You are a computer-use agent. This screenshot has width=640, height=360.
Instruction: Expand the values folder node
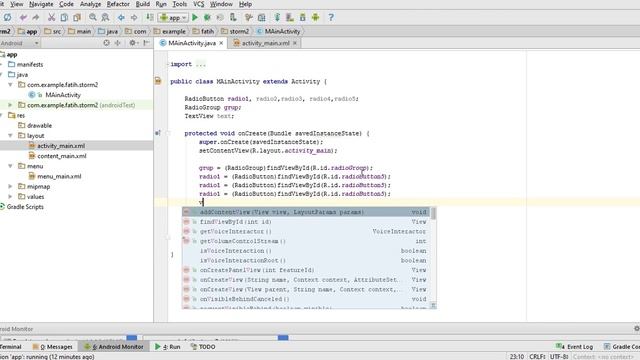(x=11, y=197)
